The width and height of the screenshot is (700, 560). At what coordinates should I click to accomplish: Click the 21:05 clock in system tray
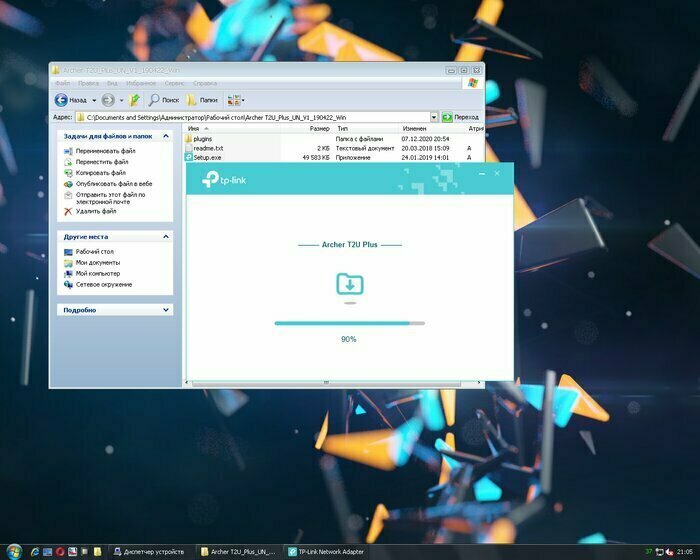pos(684,552)
